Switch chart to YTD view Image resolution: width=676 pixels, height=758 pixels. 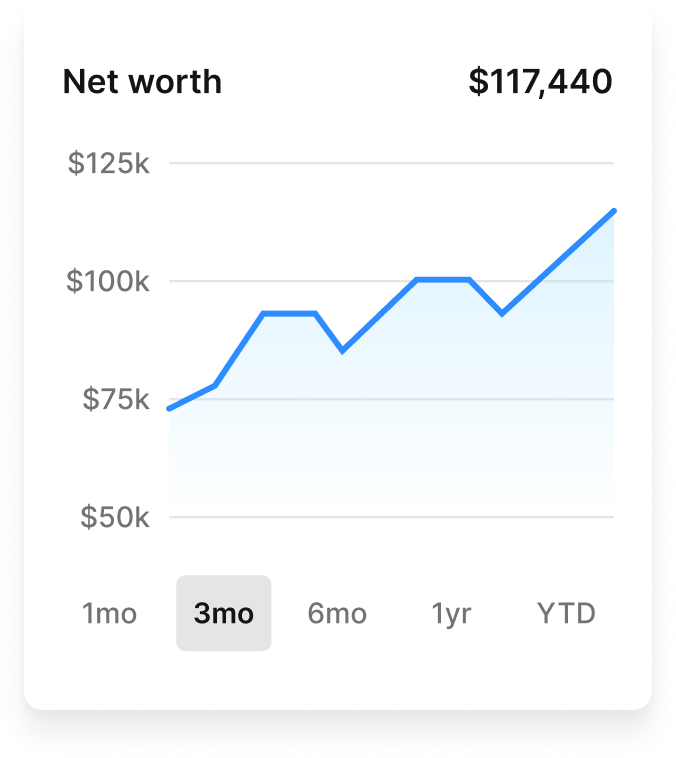coord(566,613)
